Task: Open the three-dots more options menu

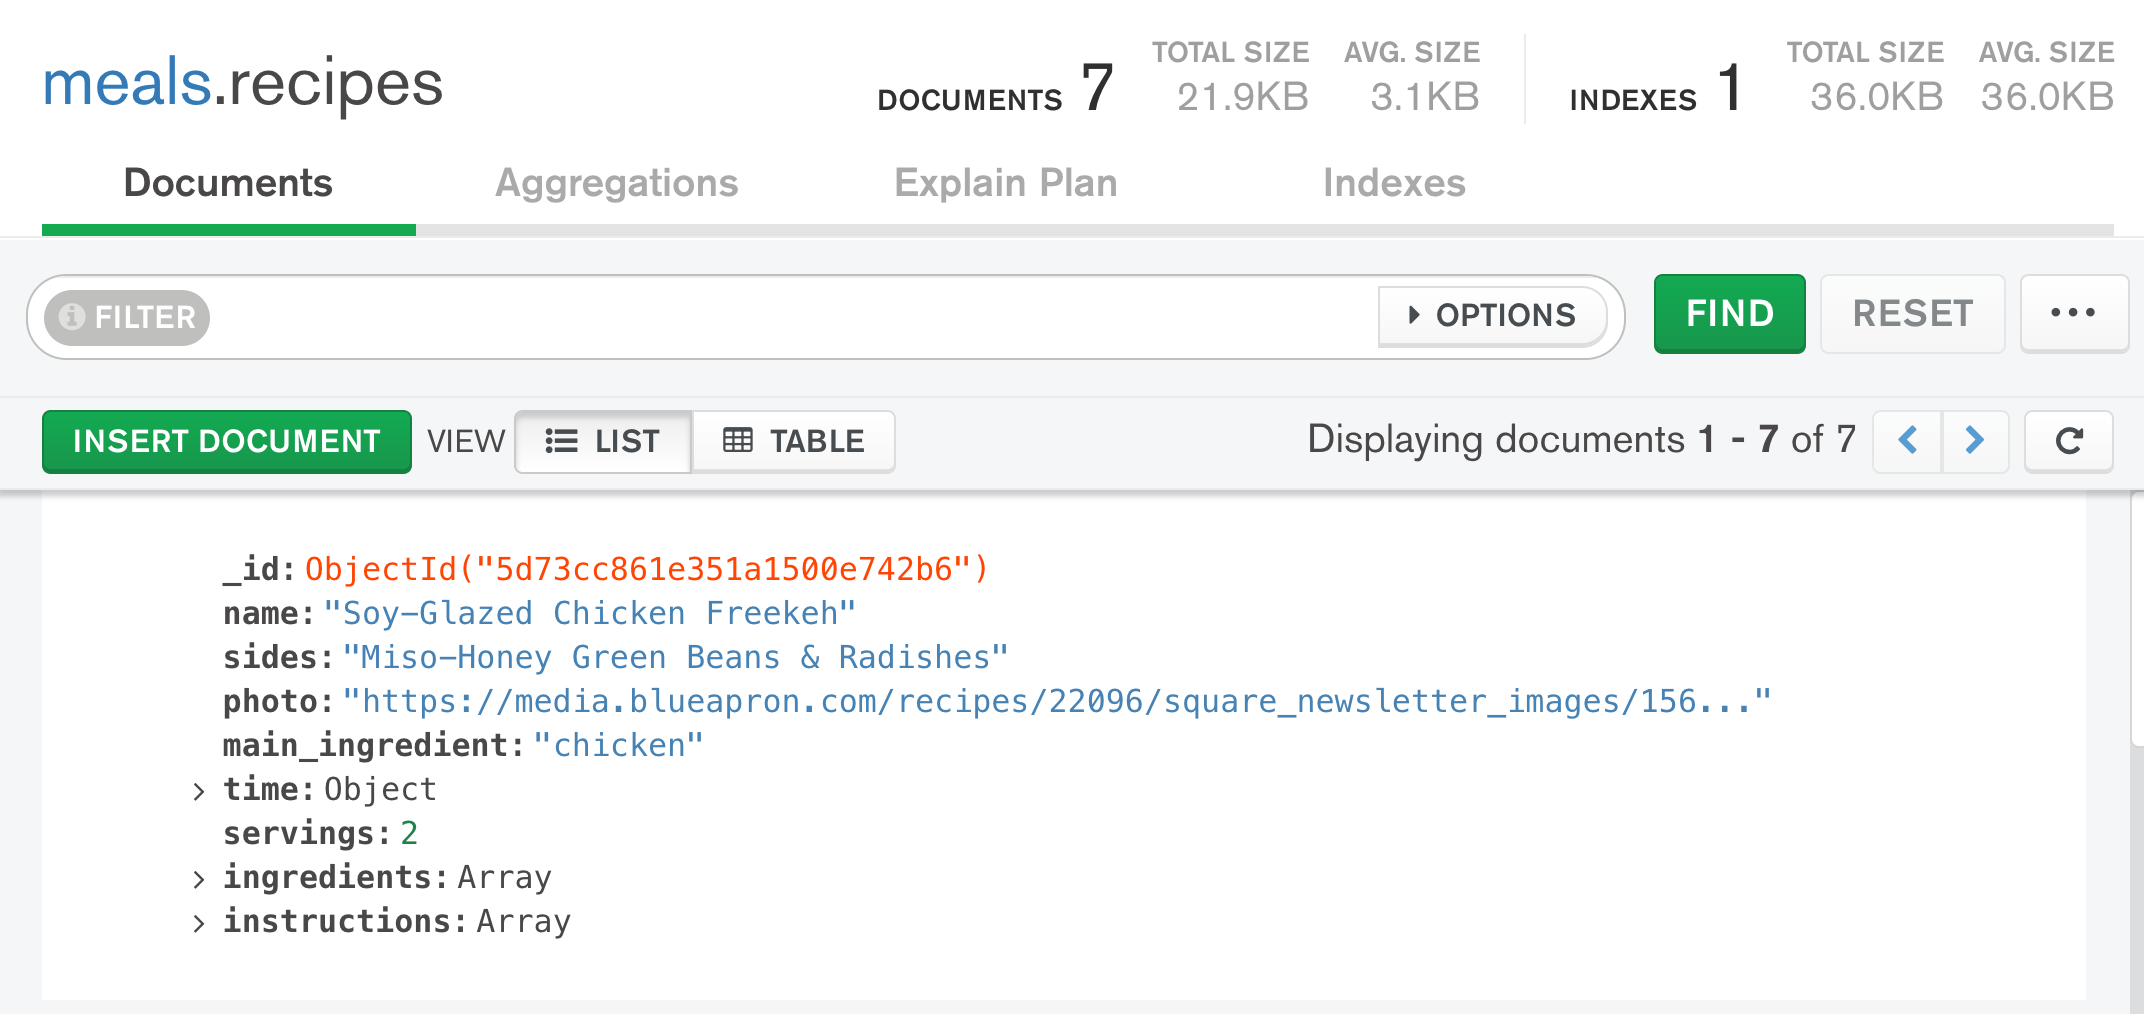Action: [x=2073, y=314]
